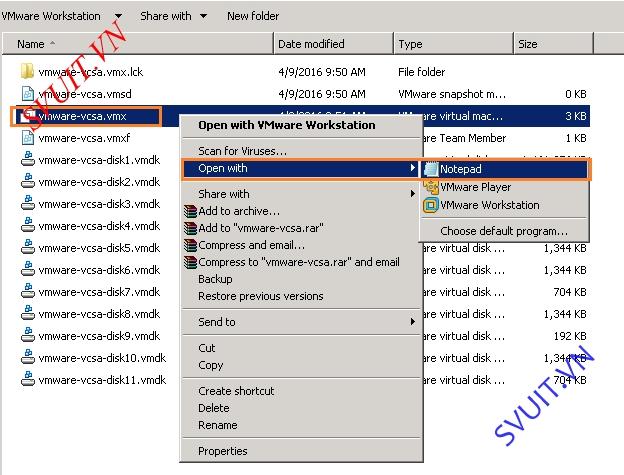This screenshot has width=624, height=475.
Task: Select Add to archive entry
Action: pyautogui.click(x=239, y=211)
